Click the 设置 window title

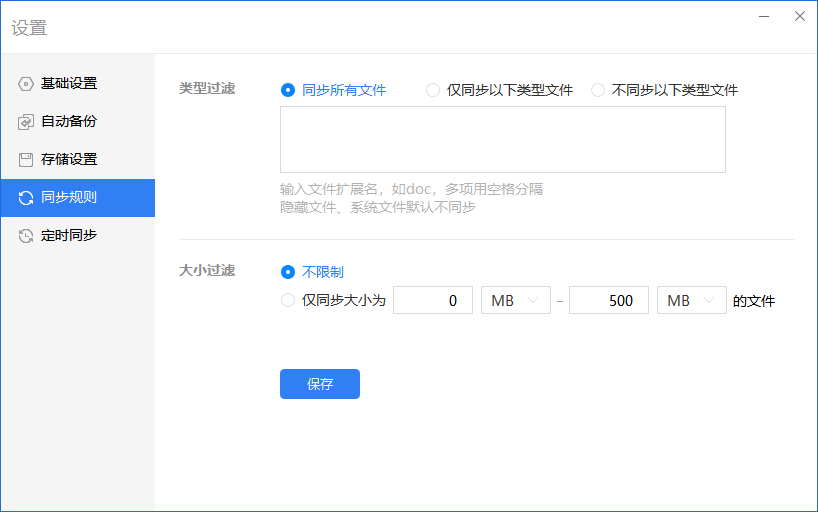pyautogui.click(x=30, y=28)
